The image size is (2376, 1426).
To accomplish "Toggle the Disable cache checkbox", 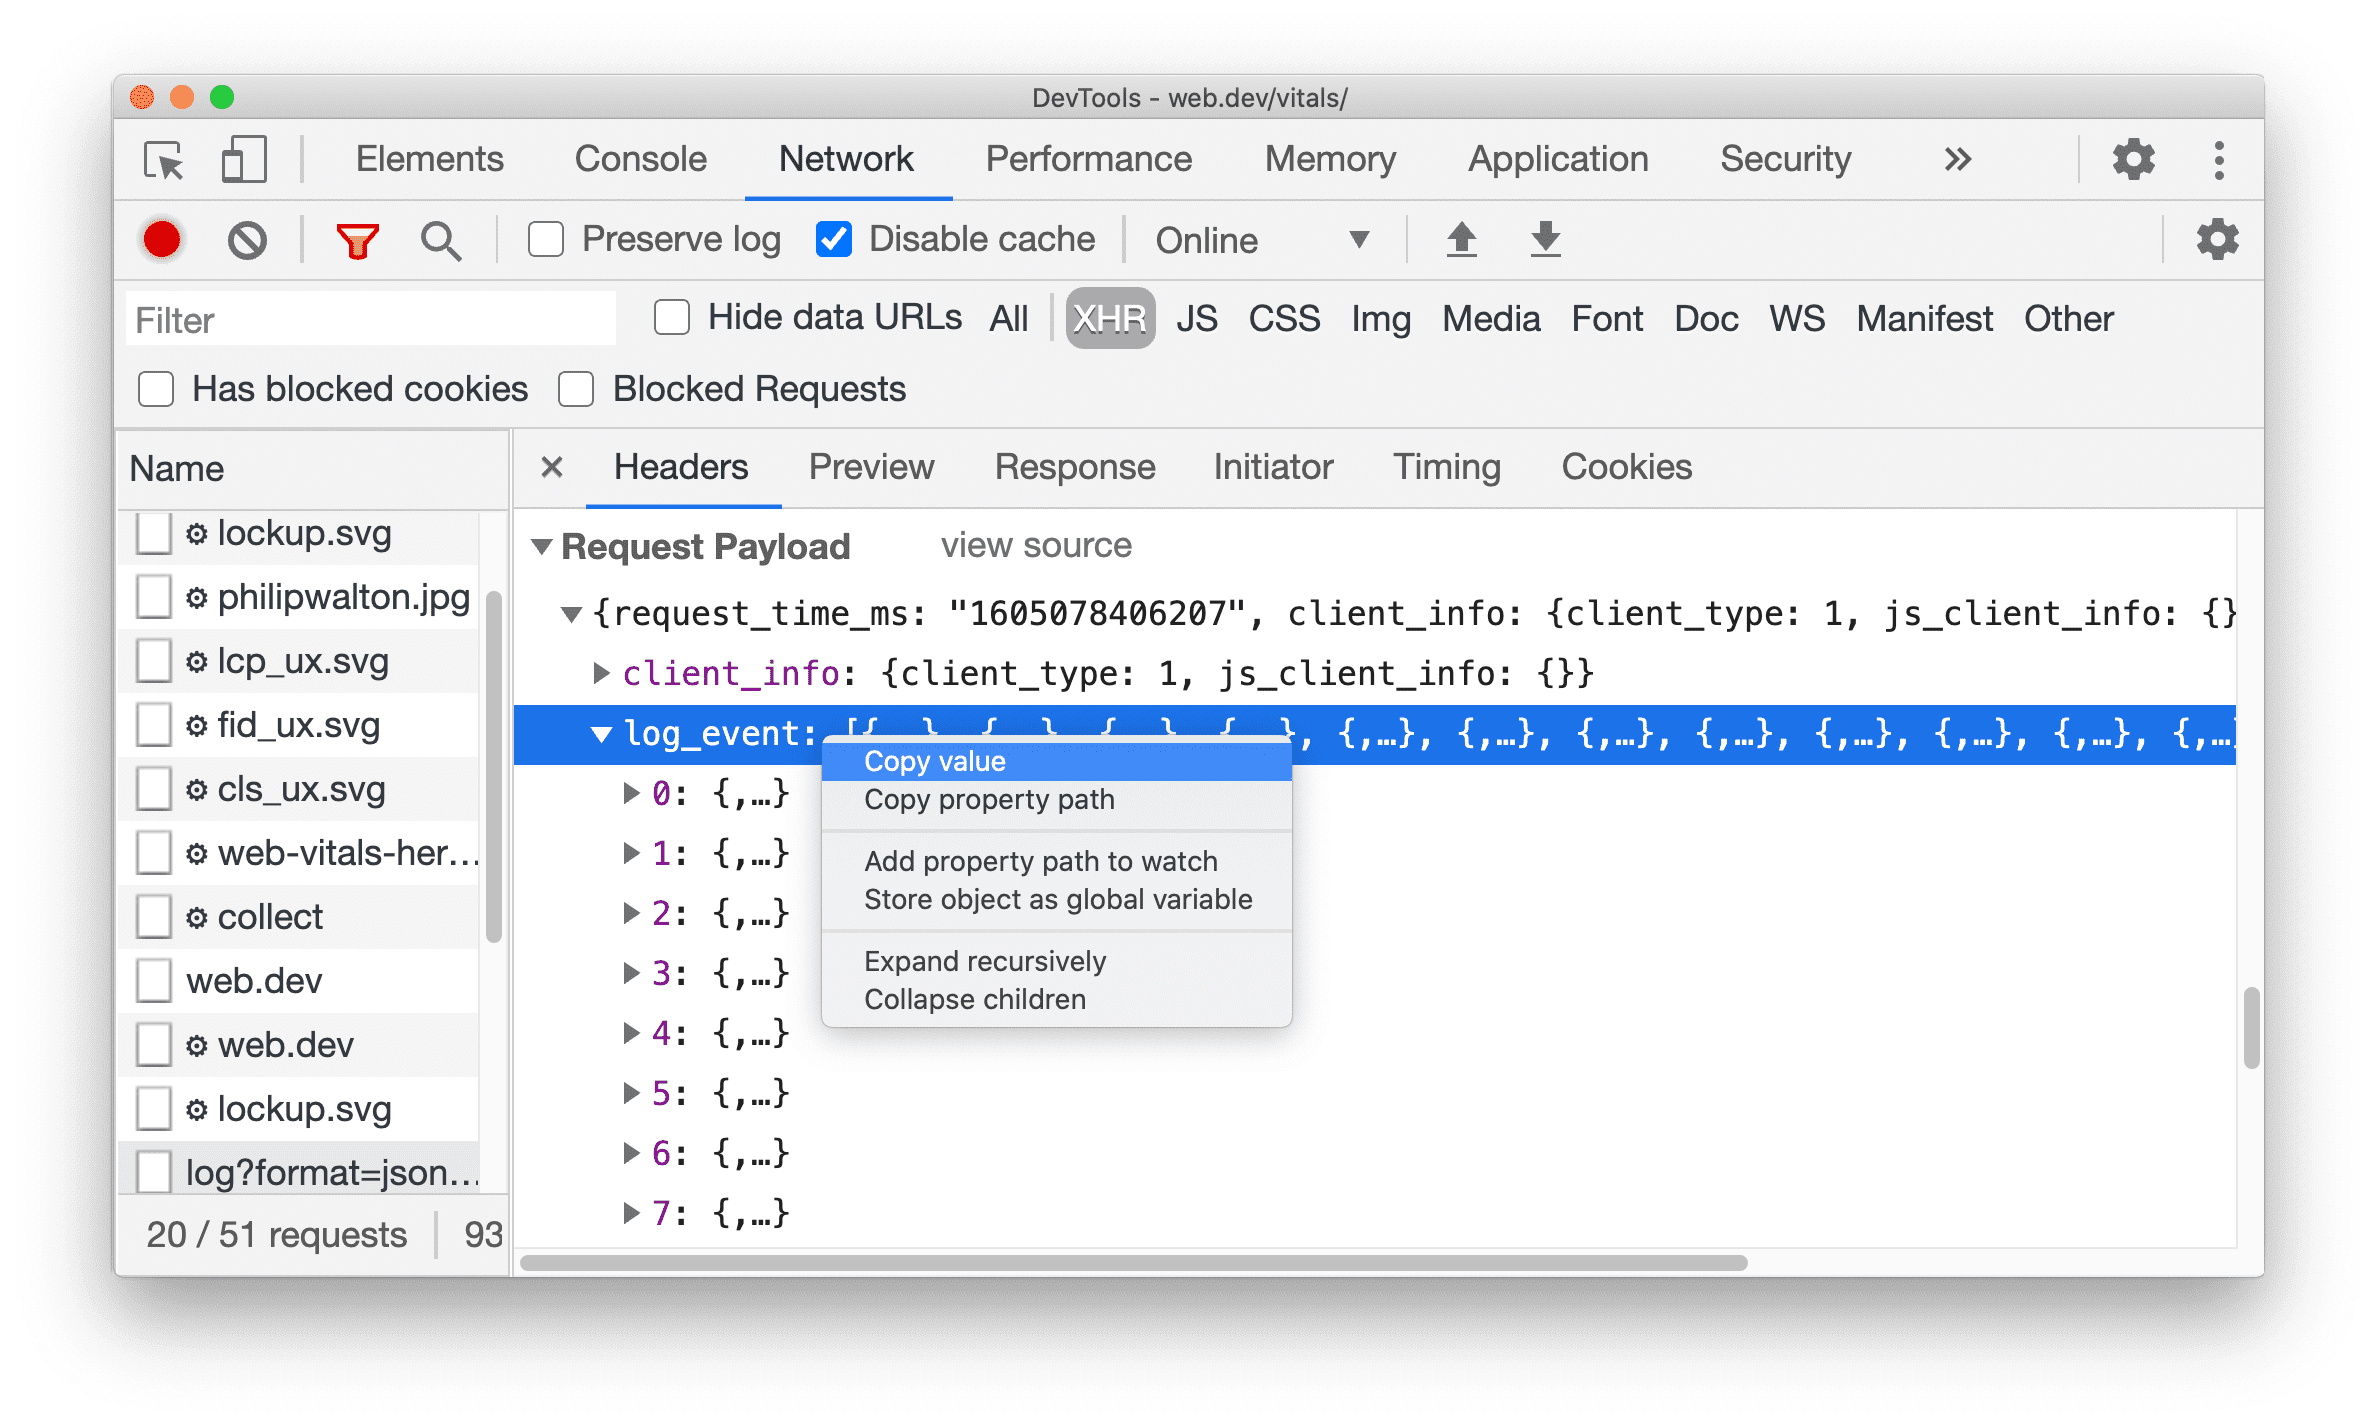I will 832,238.
